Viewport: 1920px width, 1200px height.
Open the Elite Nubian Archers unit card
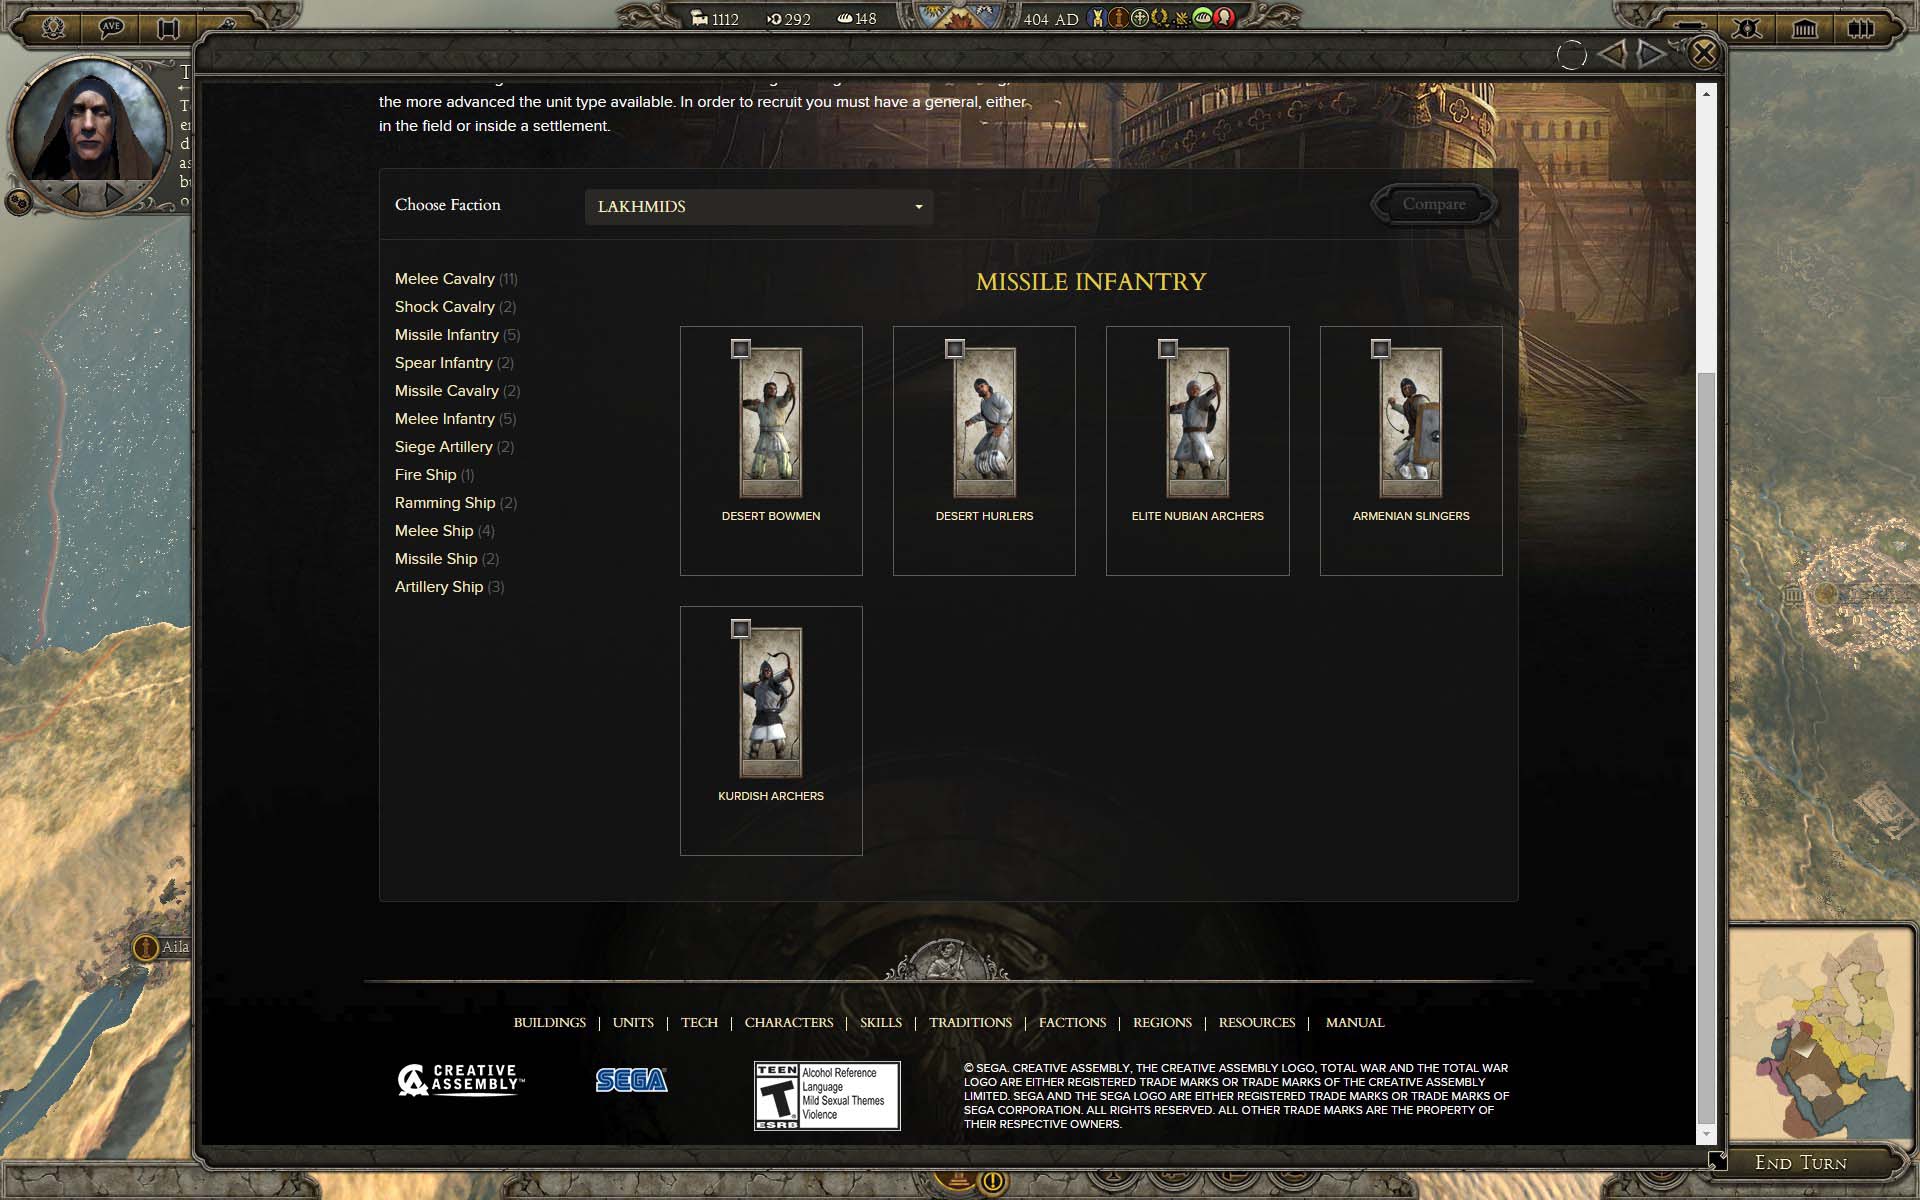pyautogui.click(x=1198, y=451)
